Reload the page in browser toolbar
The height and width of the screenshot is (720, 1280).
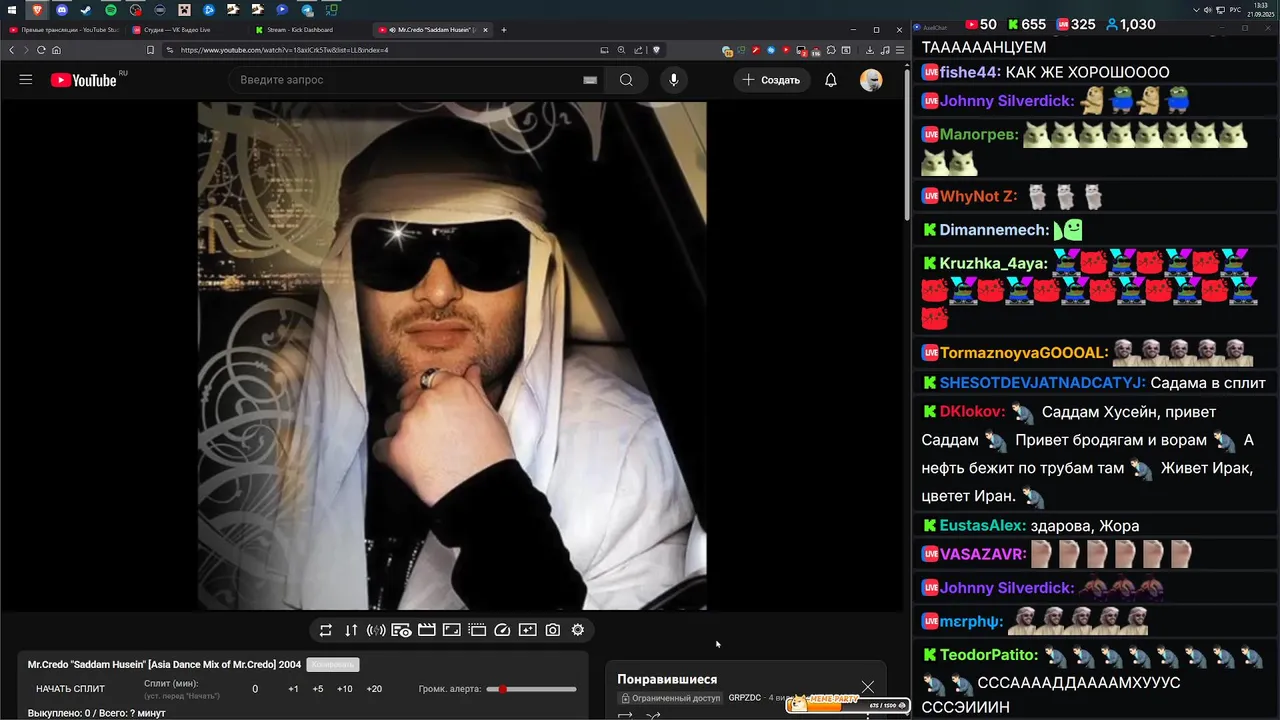[41, 50]
